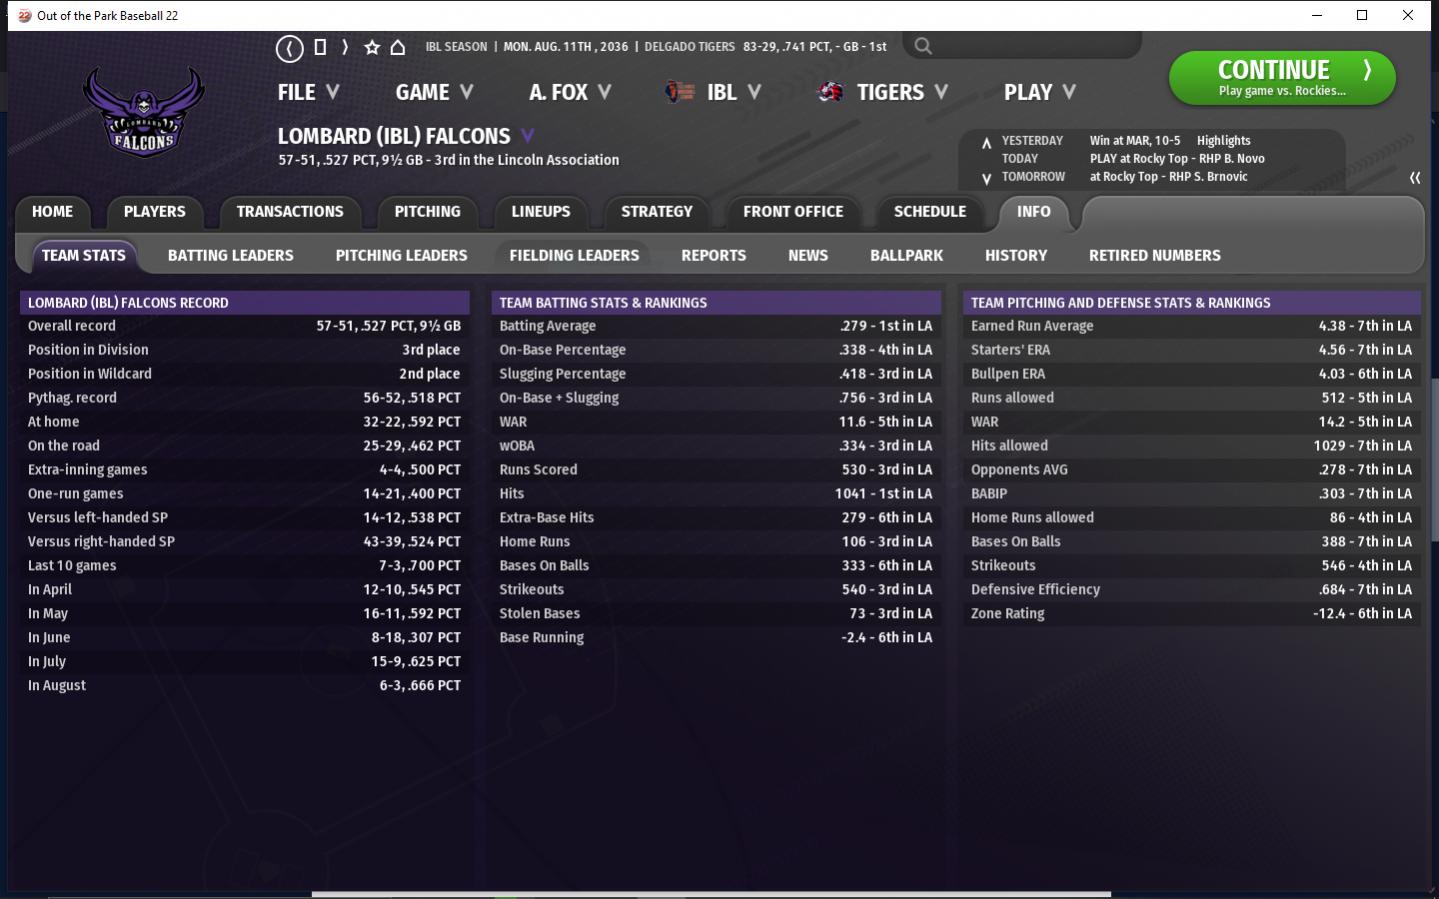The height and width of the screenshot is (899, 1439).
Task: Click the rectangle icon beside the back arrow
Action: point(320,47)
